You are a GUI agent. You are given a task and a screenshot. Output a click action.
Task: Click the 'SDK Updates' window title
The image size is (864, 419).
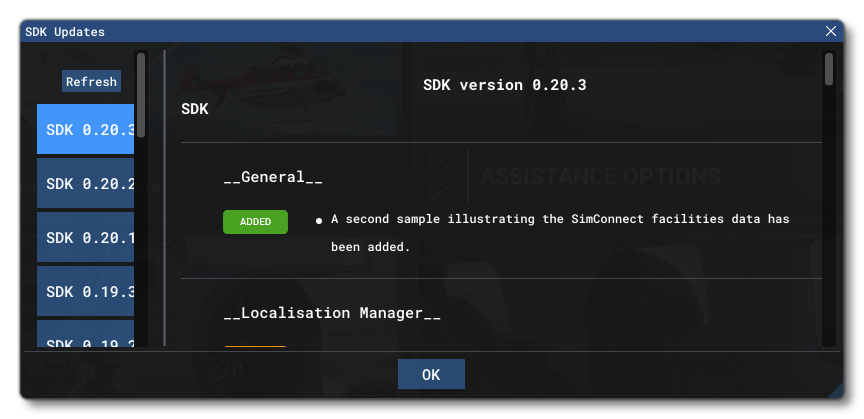[65, 32]
